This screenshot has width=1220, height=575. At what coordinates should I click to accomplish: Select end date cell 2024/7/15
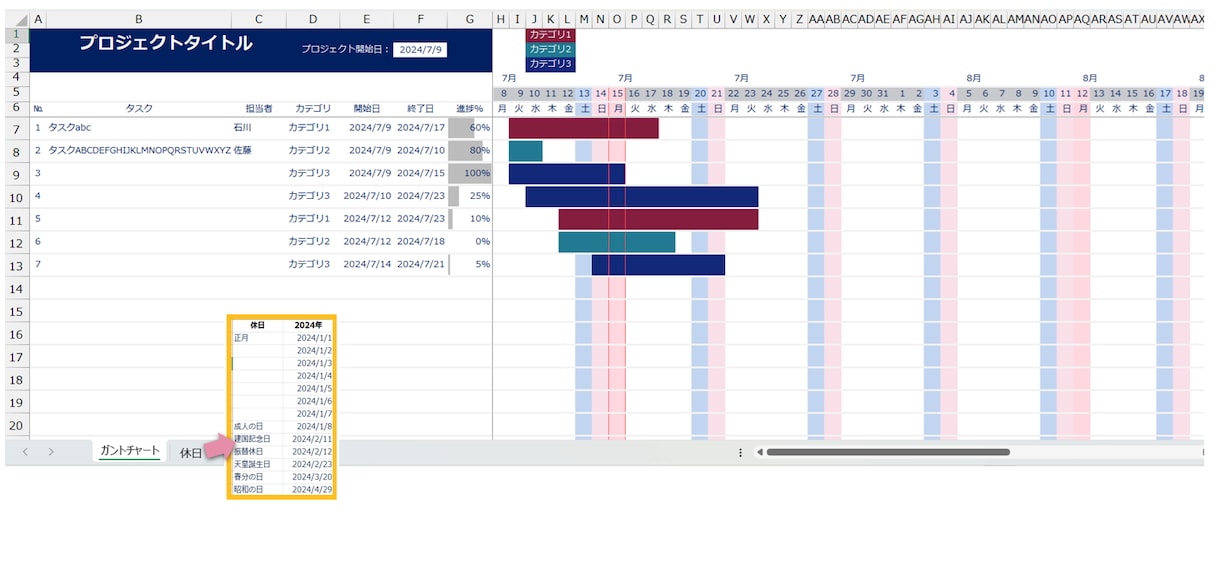[x=421, y=173]
